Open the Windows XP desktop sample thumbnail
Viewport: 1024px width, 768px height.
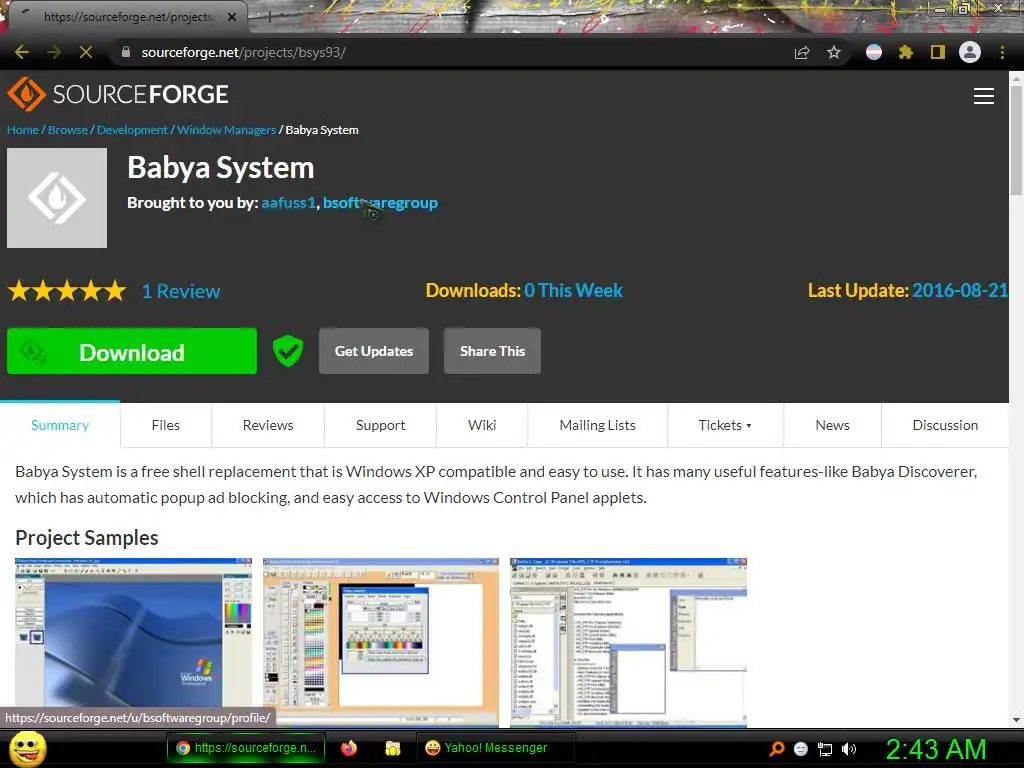click(133, 643)
